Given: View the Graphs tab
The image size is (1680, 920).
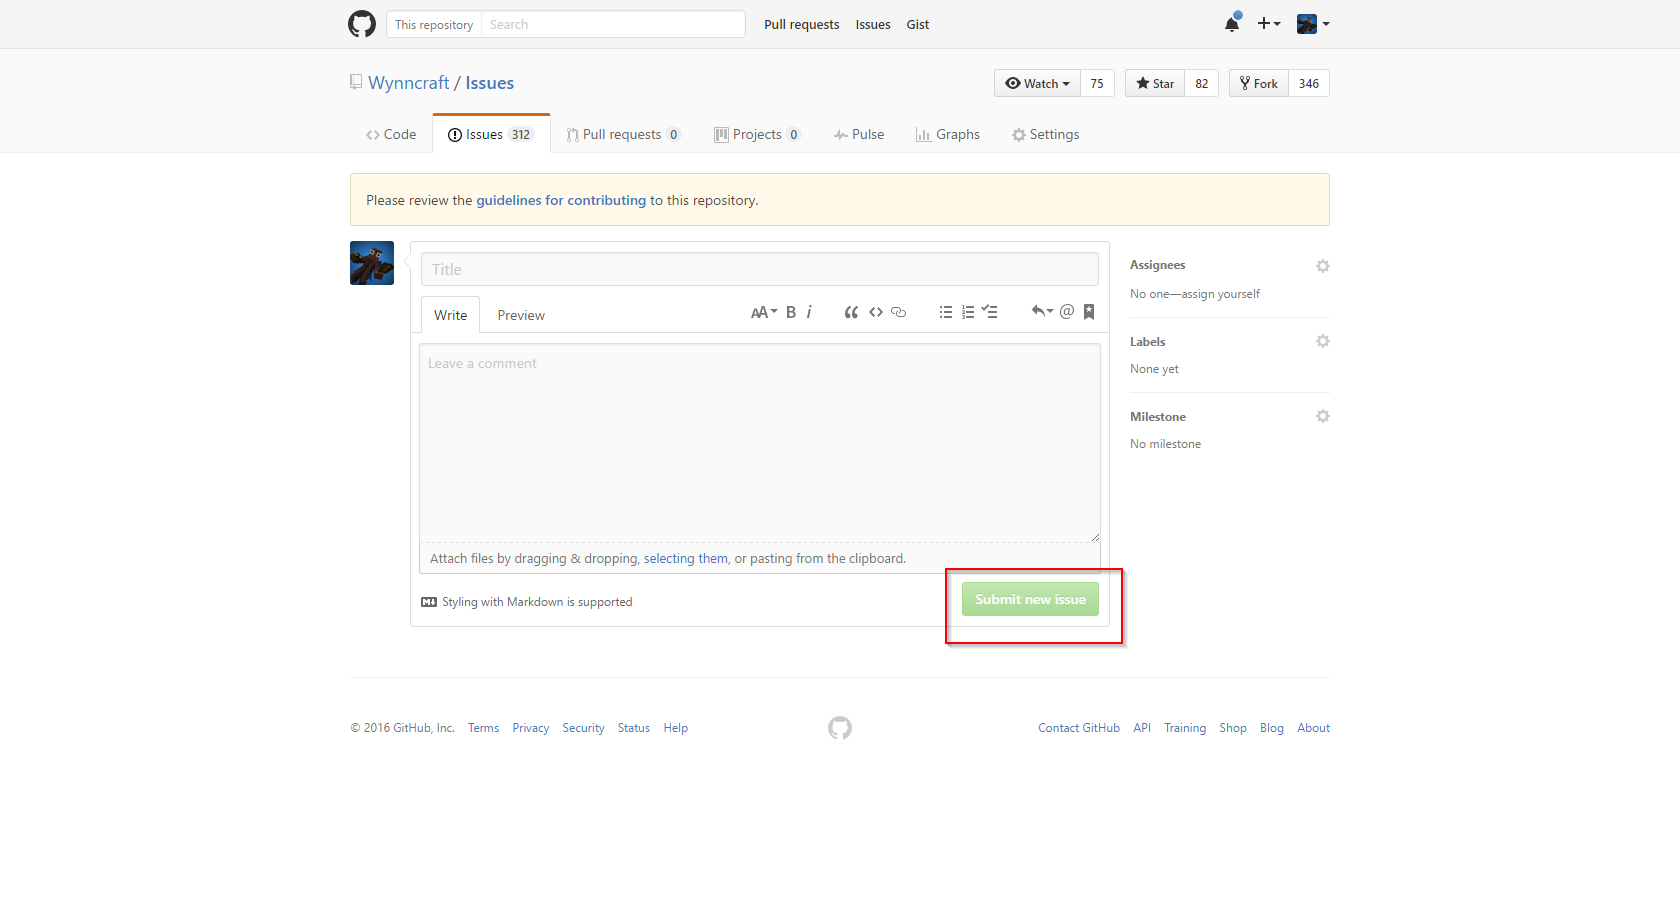Looking at the screenshot, I should click(948, 134).
